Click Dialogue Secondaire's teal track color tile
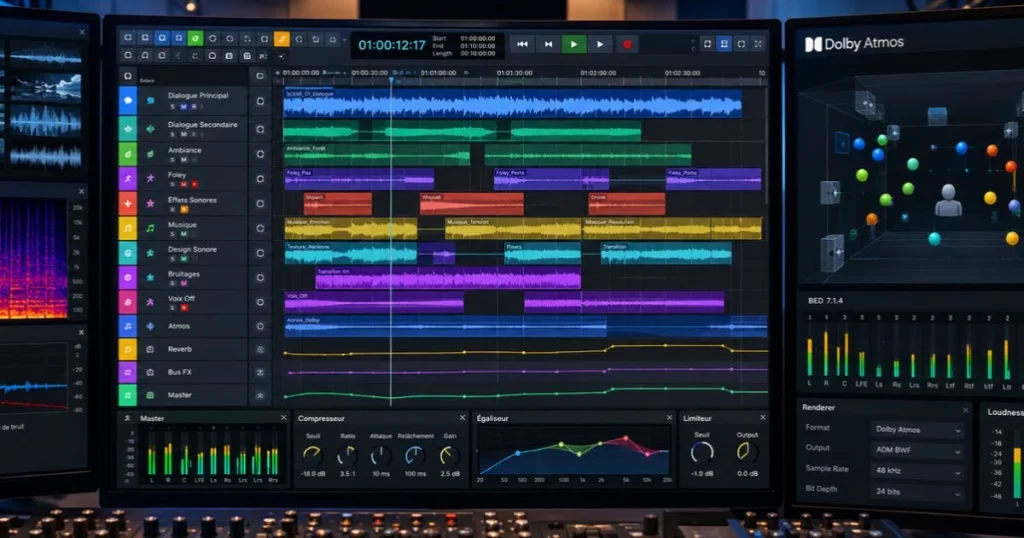Screen dimensions: 1024x538 (x=128, y=129)
